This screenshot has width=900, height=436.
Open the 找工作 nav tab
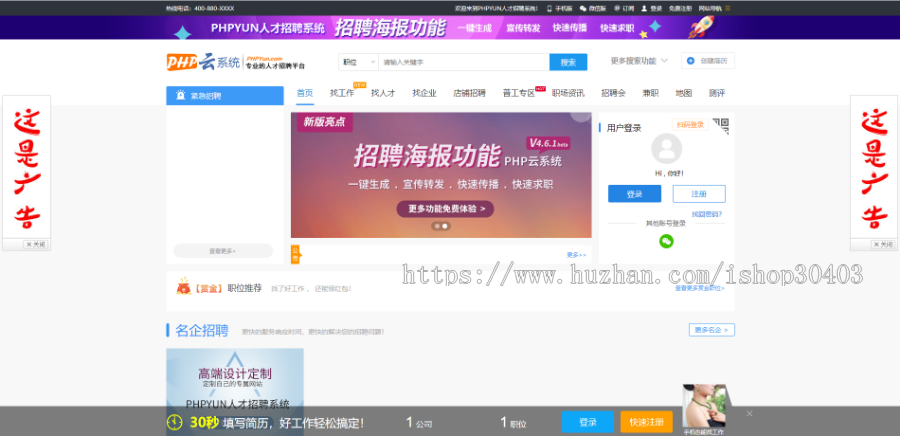342,93
